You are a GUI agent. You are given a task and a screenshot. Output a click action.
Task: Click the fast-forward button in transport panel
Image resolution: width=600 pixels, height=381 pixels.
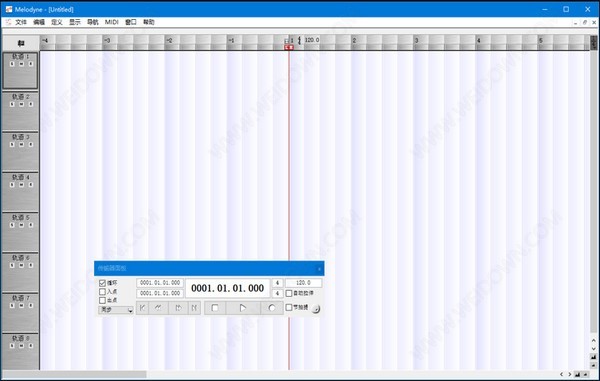point(178,308)
